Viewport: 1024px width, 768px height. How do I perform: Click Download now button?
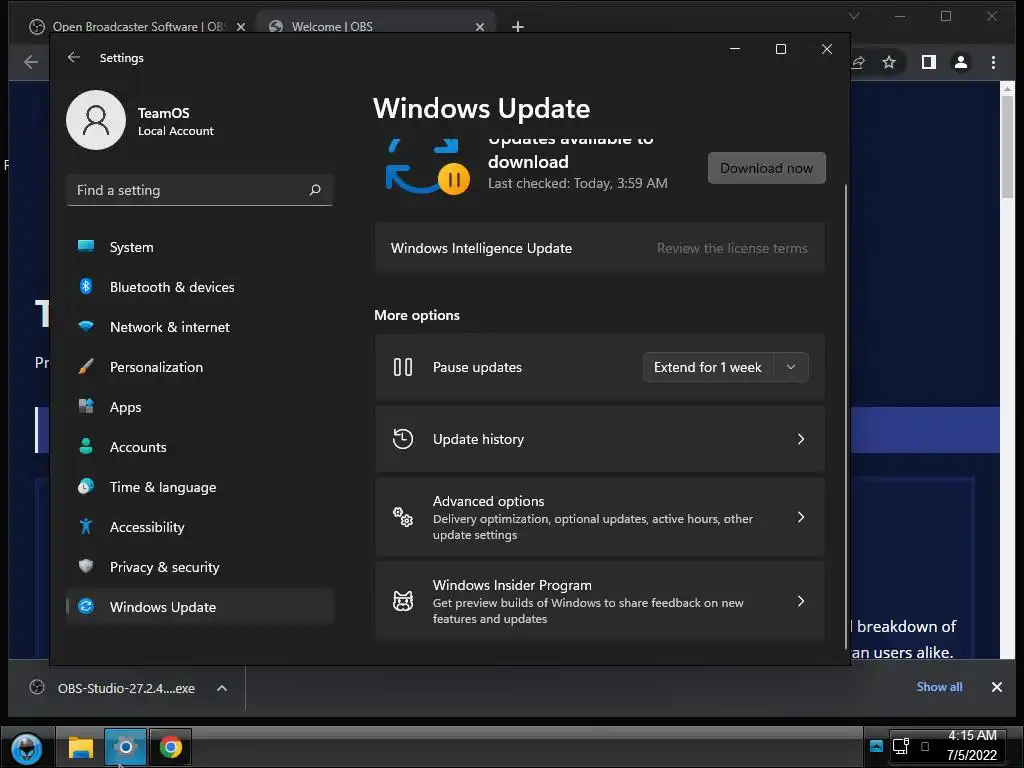pos(766,168)
